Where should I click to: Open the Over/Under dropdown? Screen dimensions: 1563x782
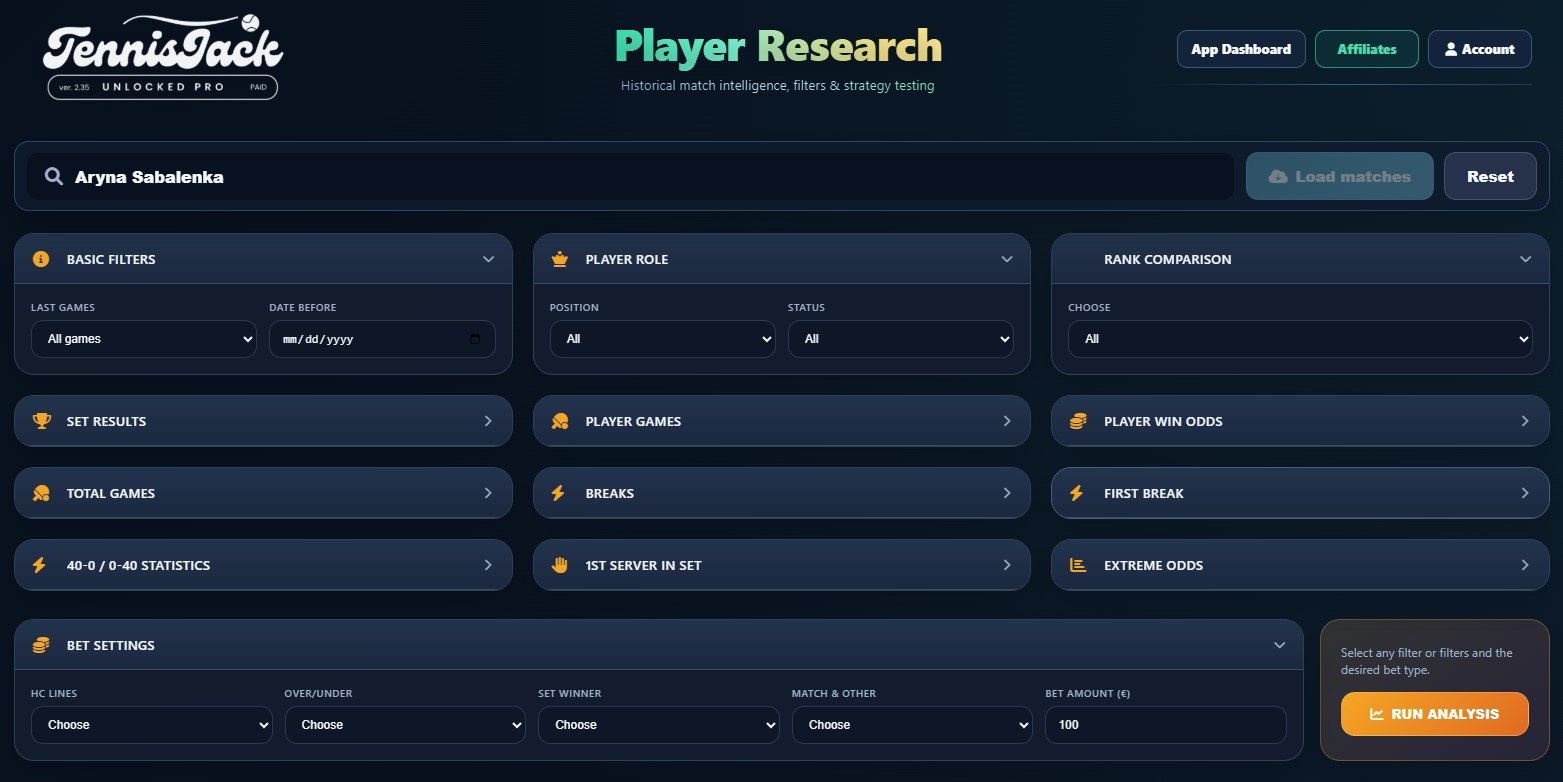click(405, 725)
